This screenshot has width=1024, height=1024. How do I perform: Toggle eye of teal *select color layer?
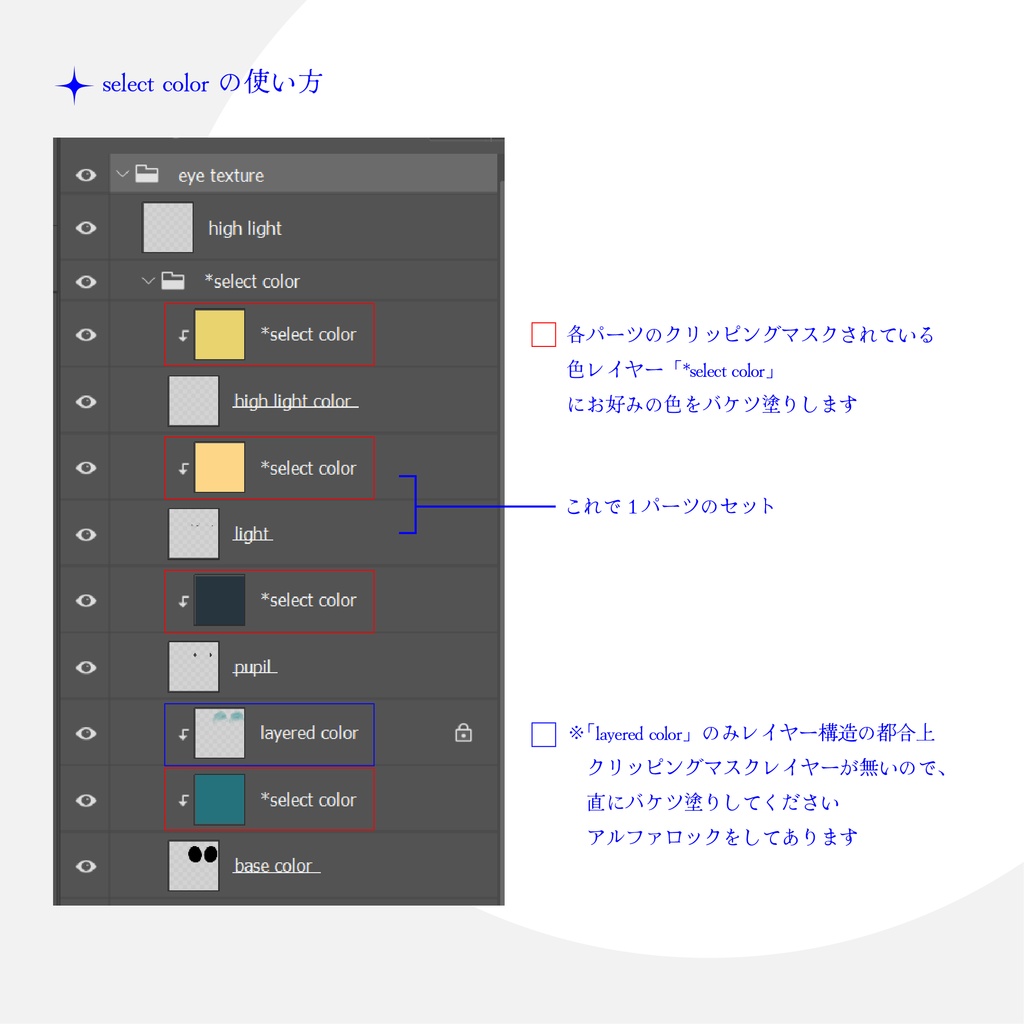tap(86, 800)
